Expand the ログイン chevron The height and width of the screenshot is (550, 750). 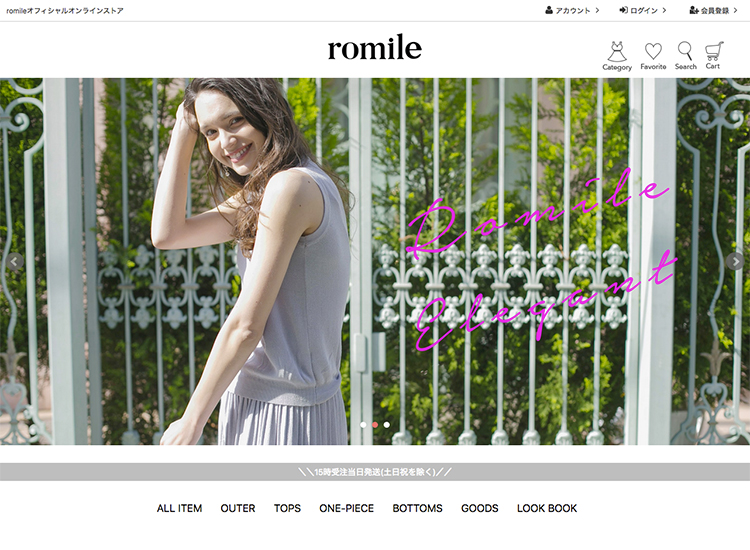tap(664, 10)
